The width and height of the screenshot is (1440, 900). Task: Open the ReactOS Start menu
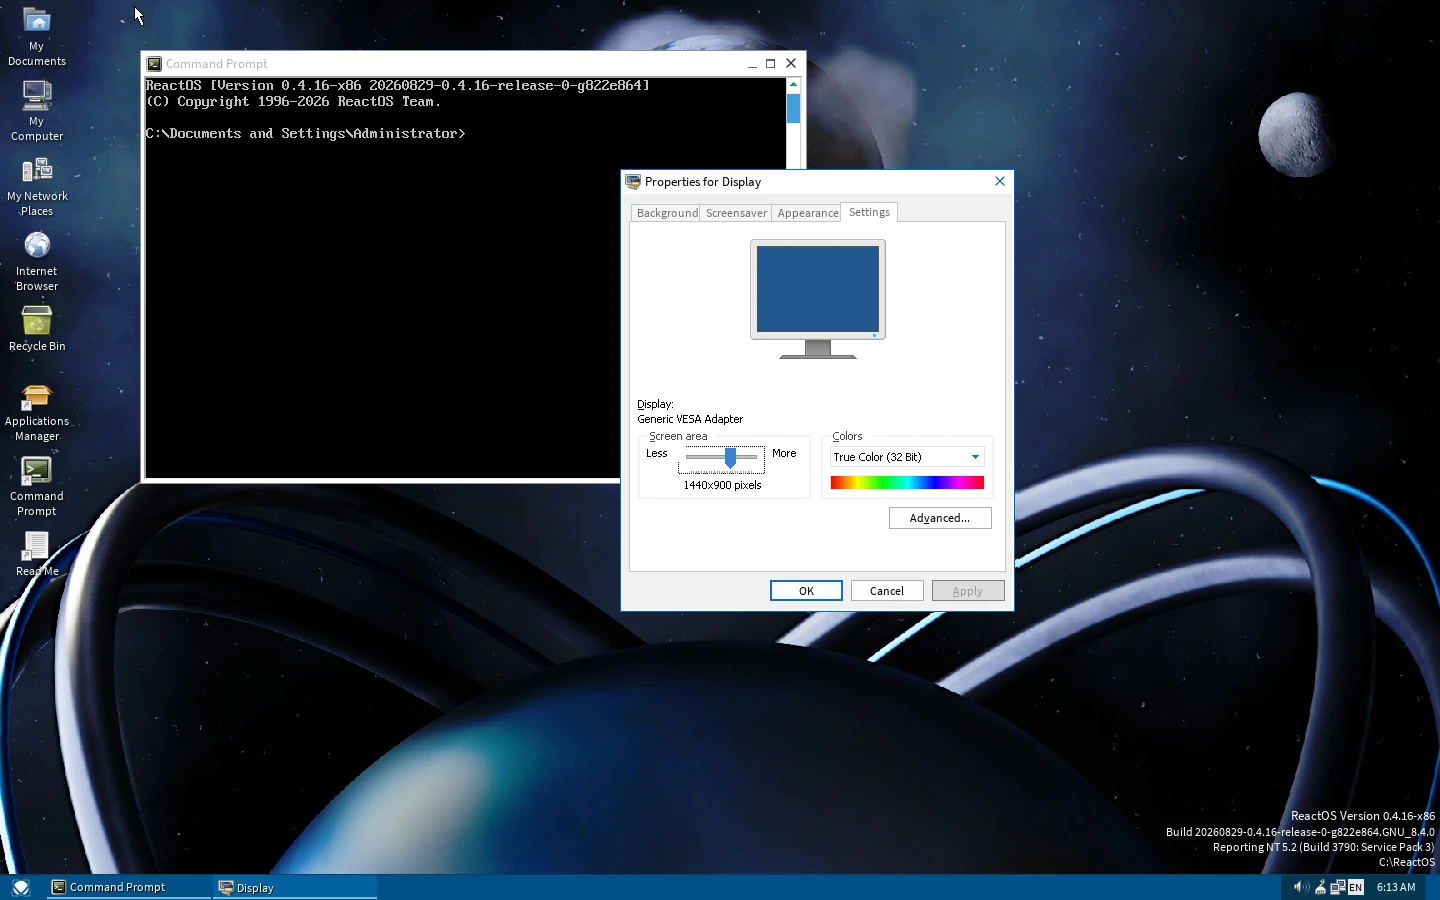tap(21, 887)
